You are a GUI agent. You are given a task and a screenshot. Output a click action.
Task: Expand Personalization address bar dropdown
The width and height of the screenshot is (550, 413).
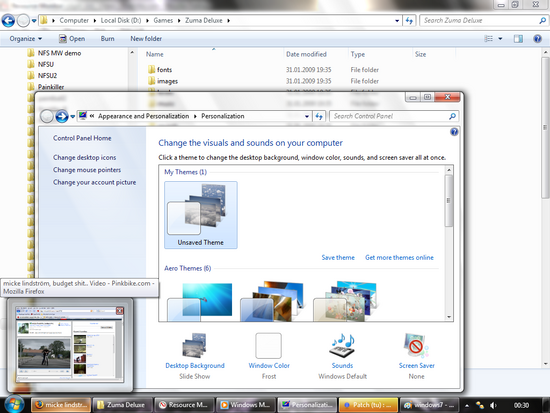[307, 116]
